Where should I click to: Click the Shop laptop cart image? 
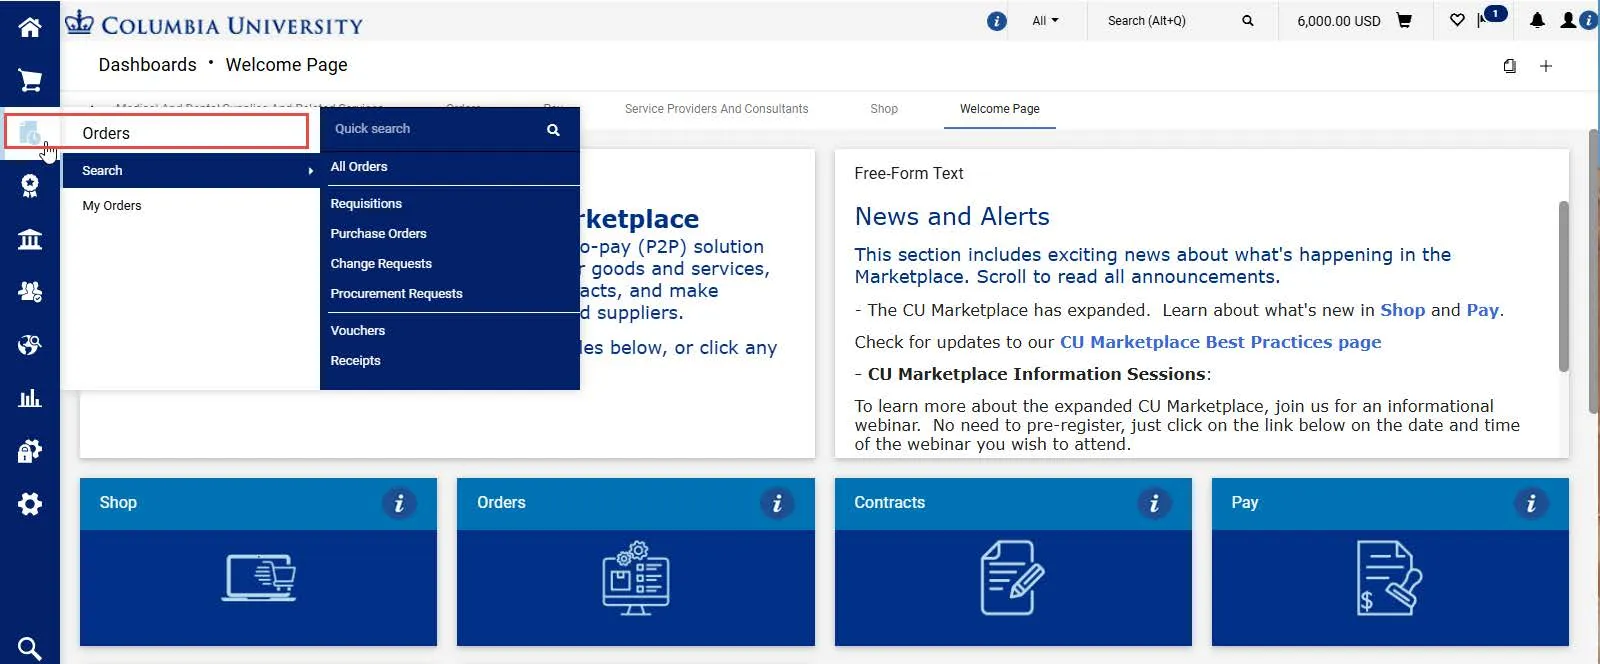tap(259, 578)
